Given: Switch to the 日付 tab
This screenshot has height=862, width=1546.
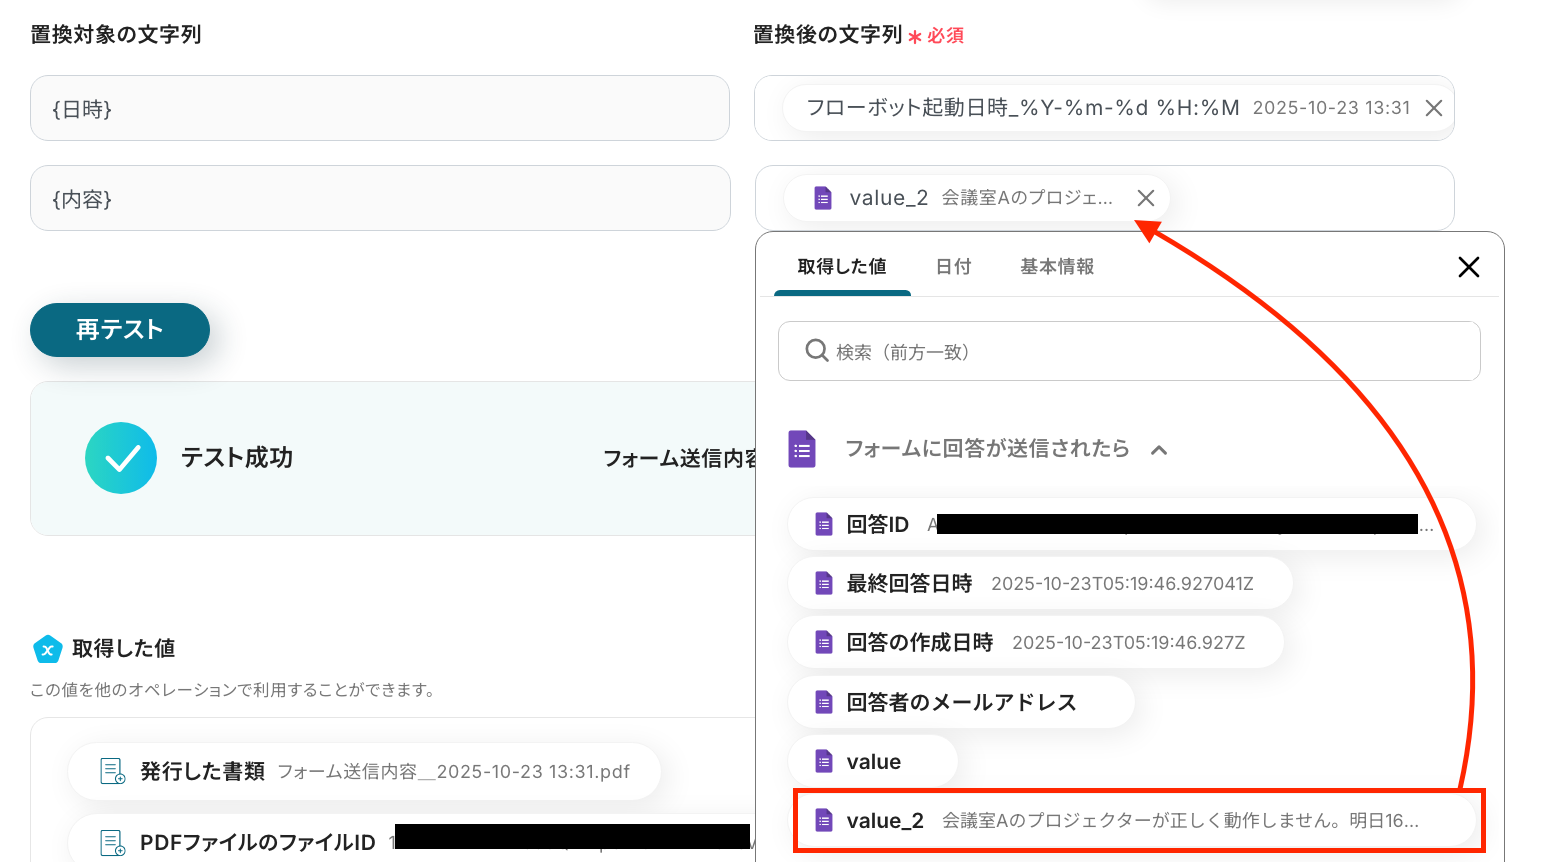Looking at the screenshot, I should point(953,267).
